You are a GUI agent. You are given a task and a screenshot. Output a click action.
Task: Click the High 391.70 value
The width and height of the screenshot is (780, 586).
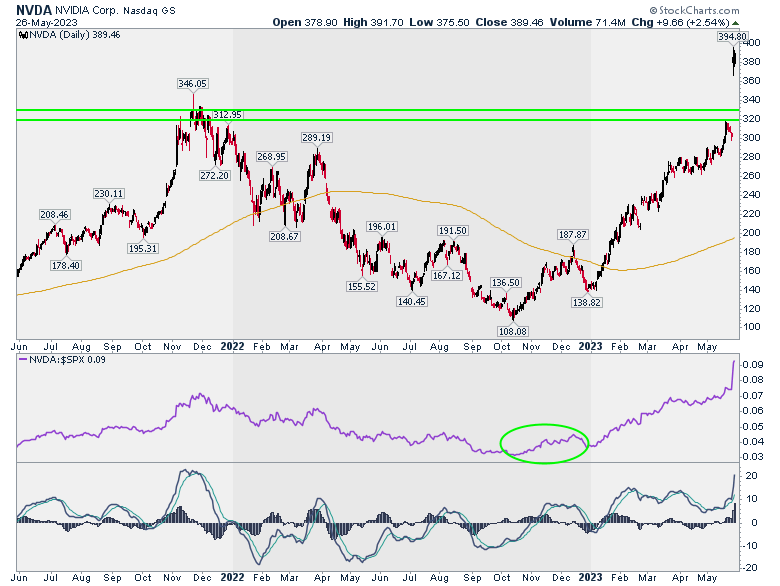click(373, 22)
